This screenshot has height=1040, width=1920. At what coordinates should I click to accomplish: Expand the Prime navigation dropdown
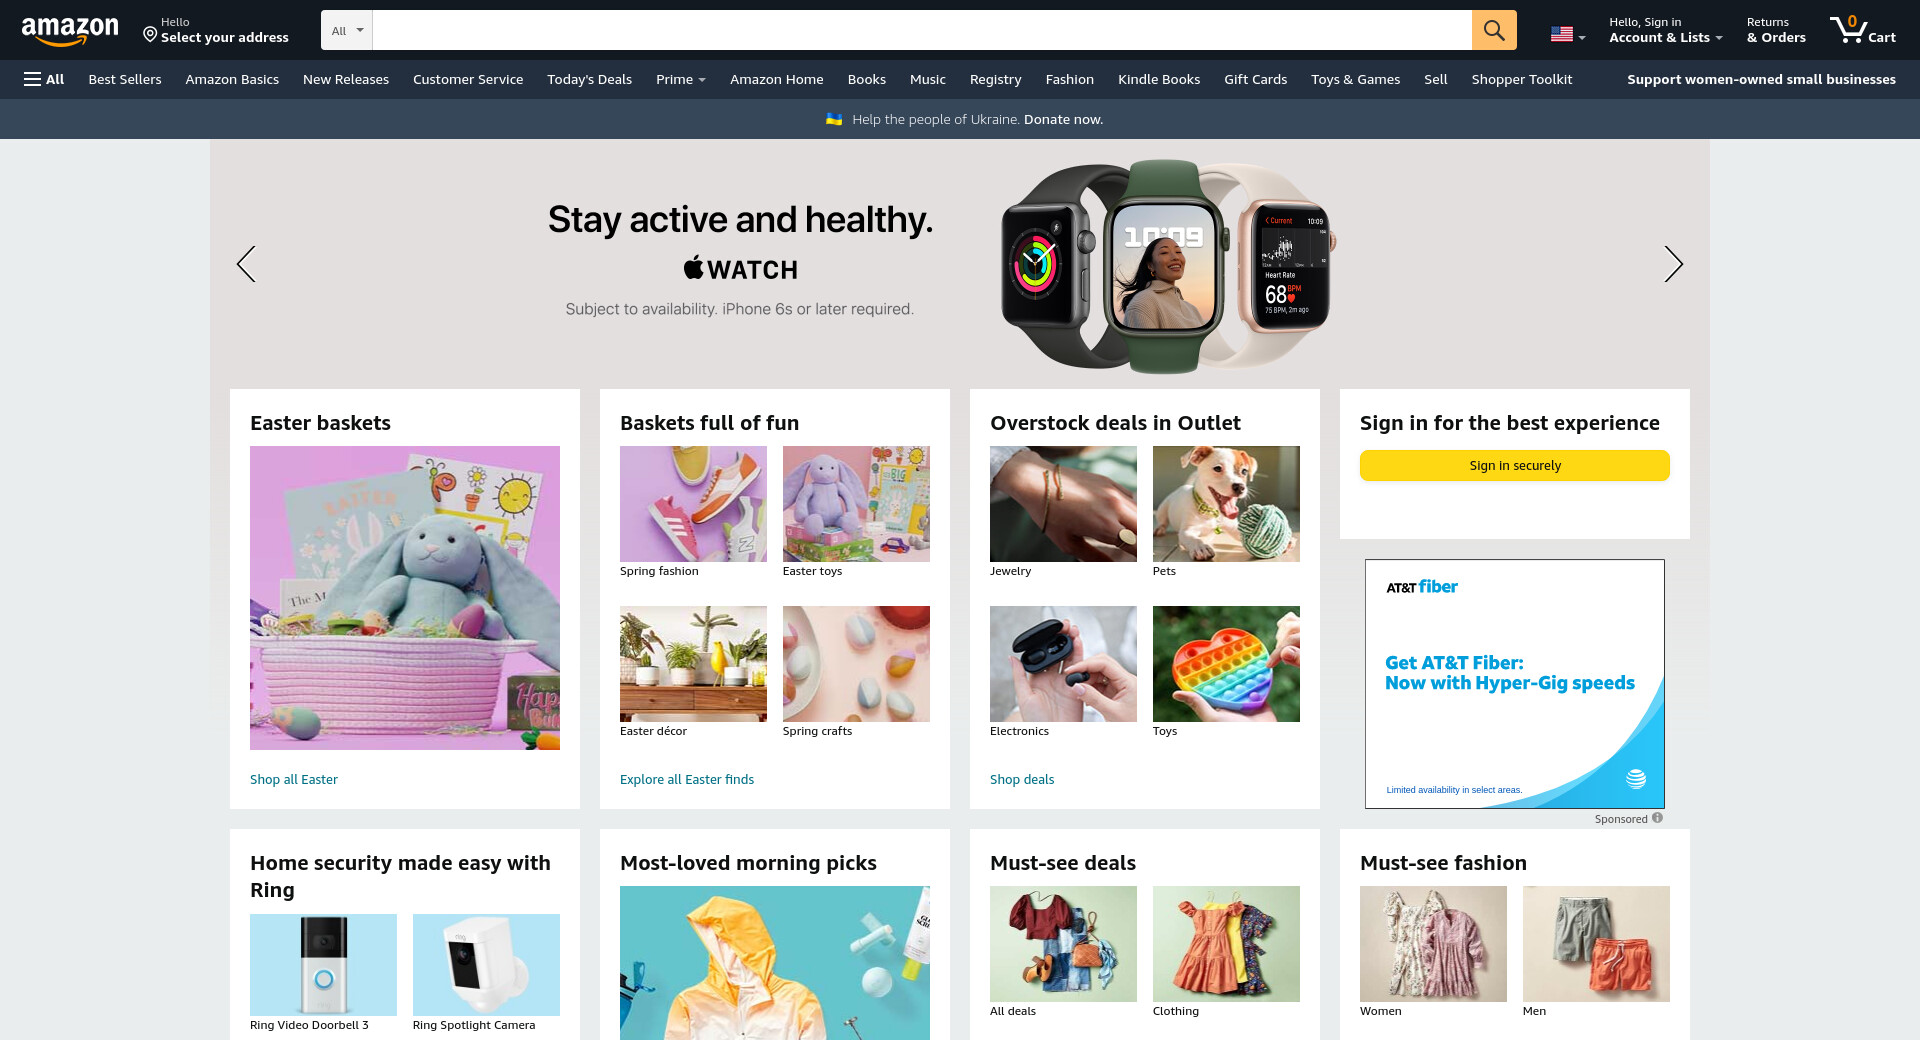coord(681,79)
